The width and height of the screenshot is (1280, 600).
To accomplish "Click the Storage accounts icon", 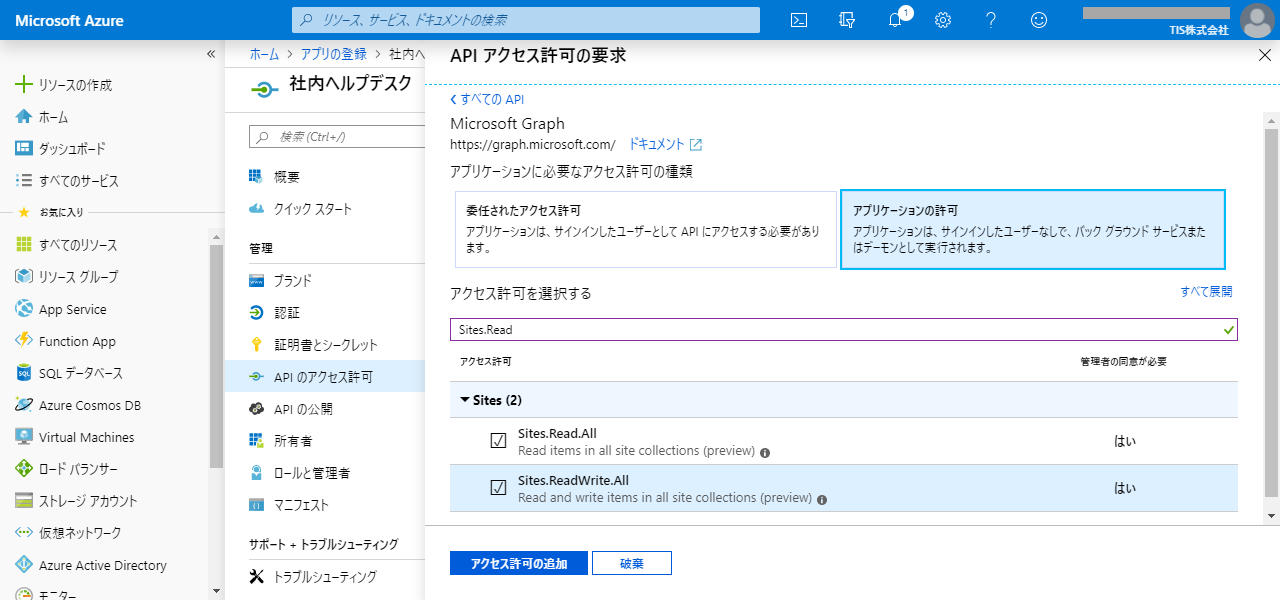I will tap(24, 501).
